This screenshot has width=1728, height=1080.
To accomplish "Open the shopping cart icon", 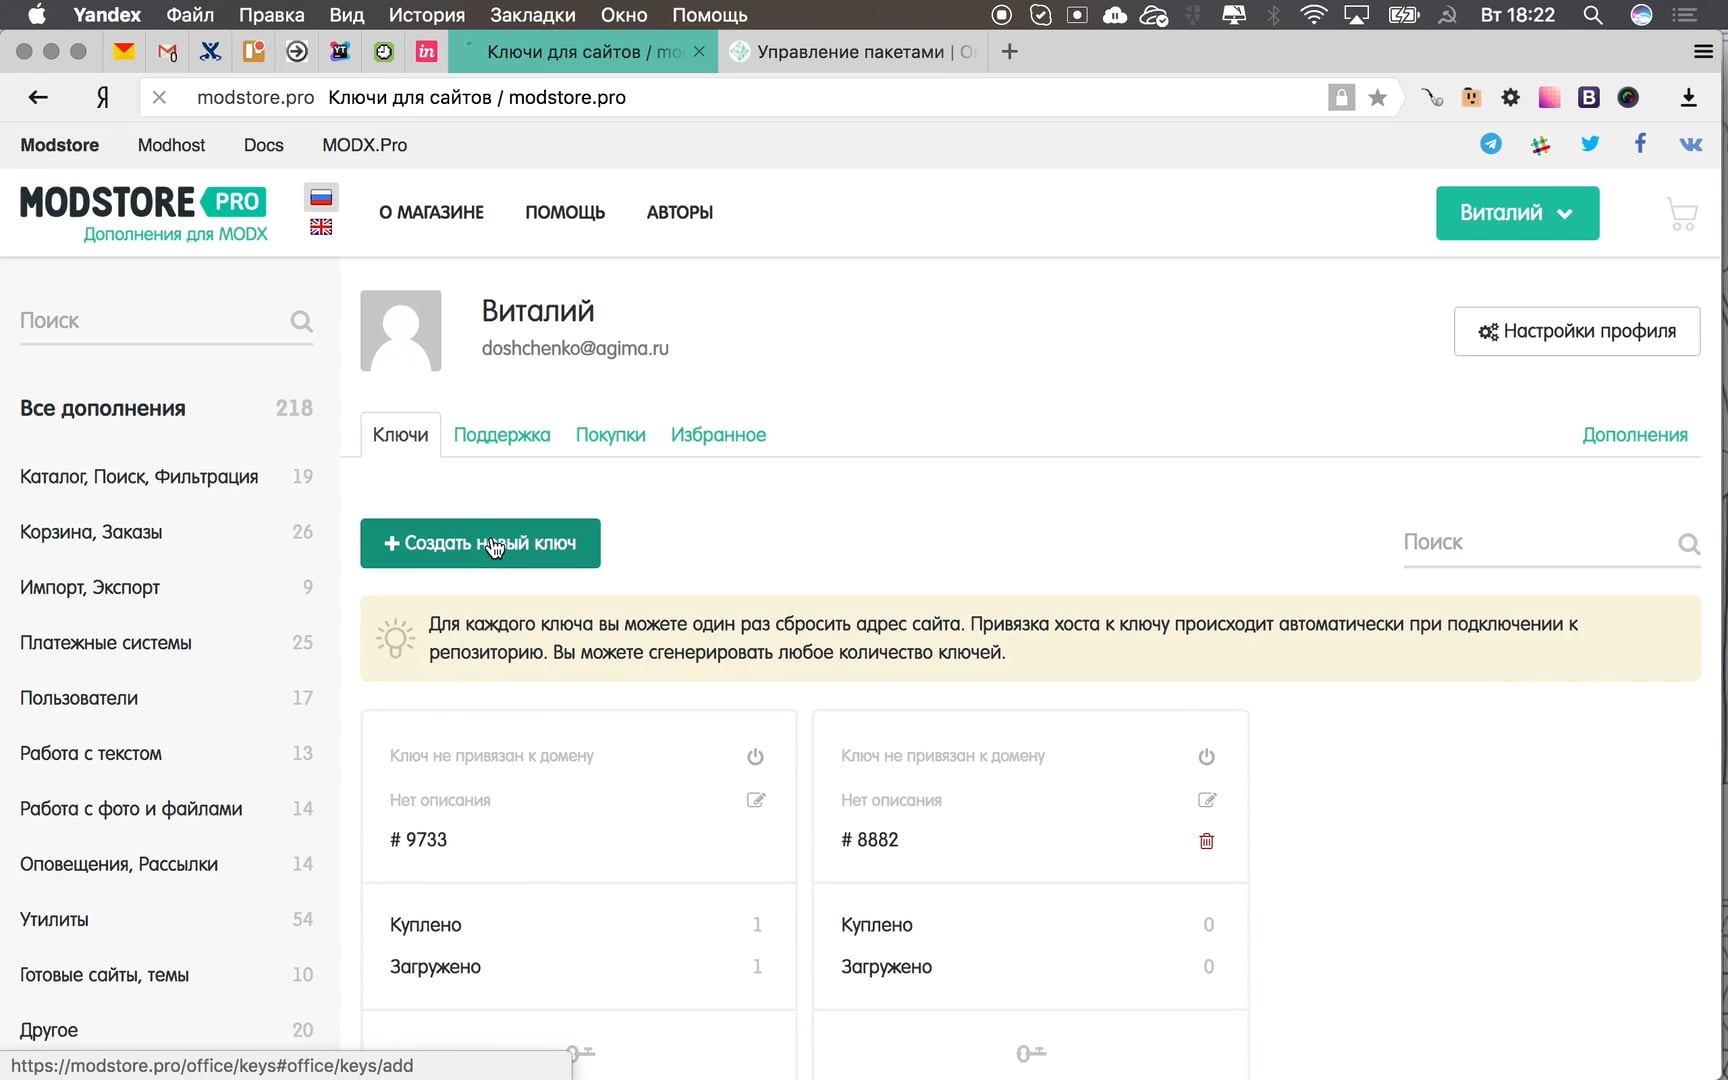I will pos(1682,214).
